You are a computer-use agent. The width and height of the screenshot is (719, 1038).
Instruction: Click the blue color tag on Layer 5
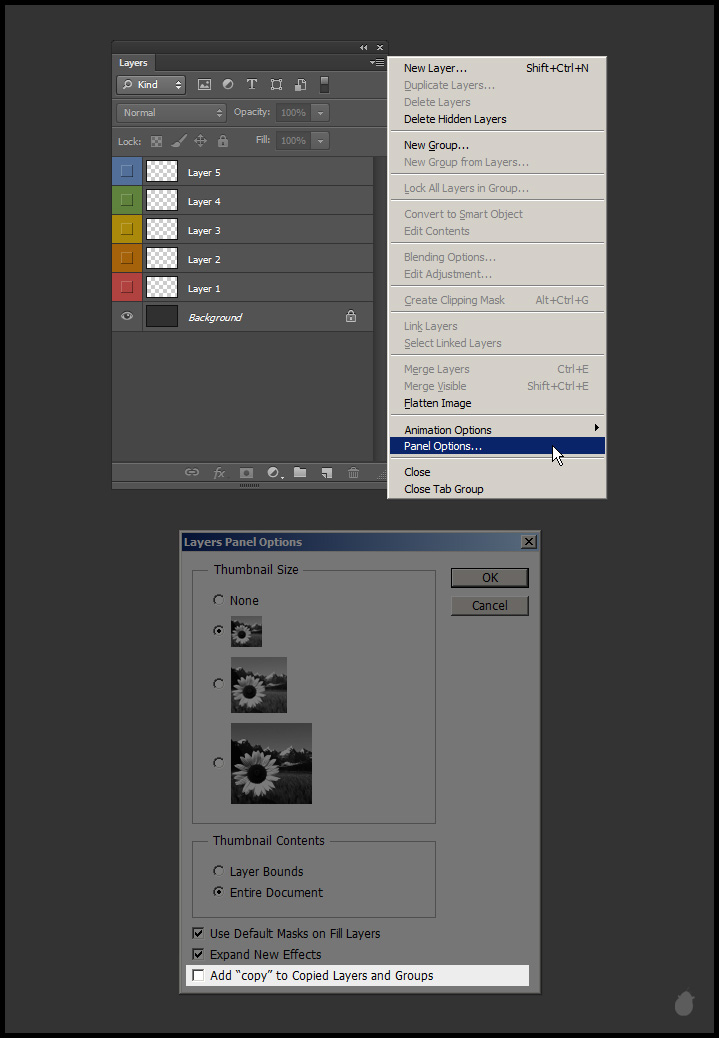(x=127, y=171)
